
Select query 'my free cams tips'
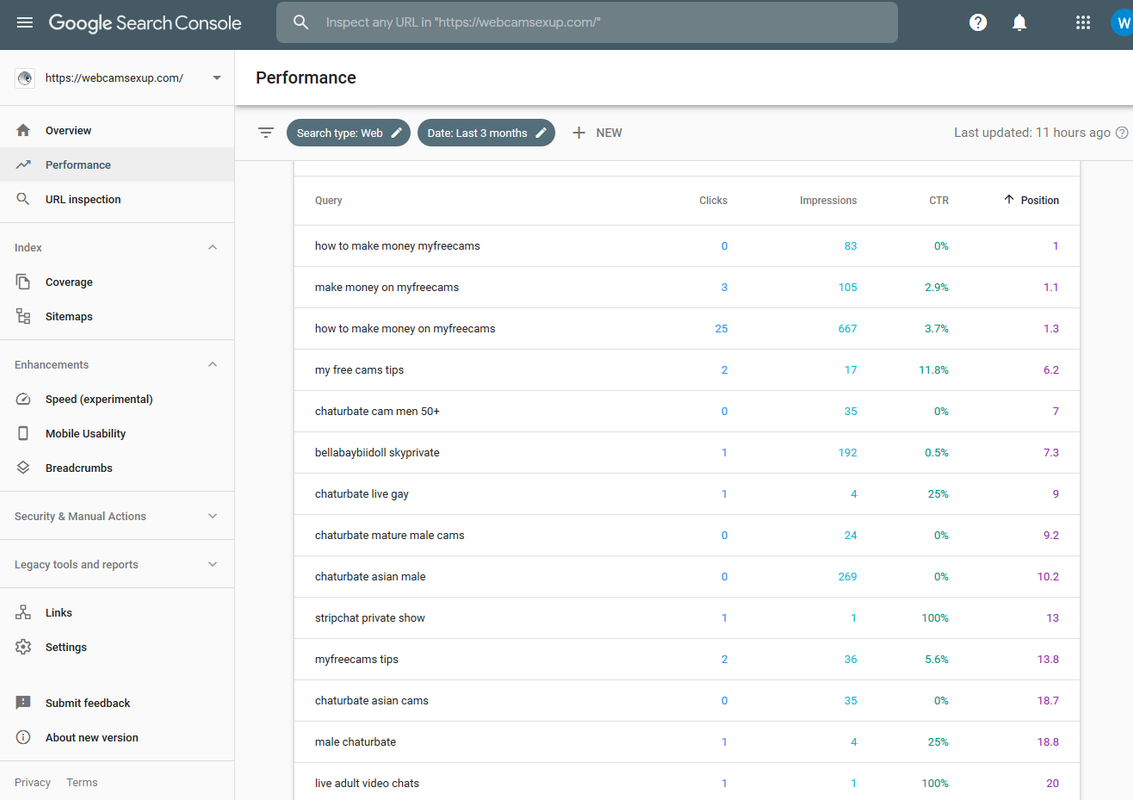click(x=686, y=369)
